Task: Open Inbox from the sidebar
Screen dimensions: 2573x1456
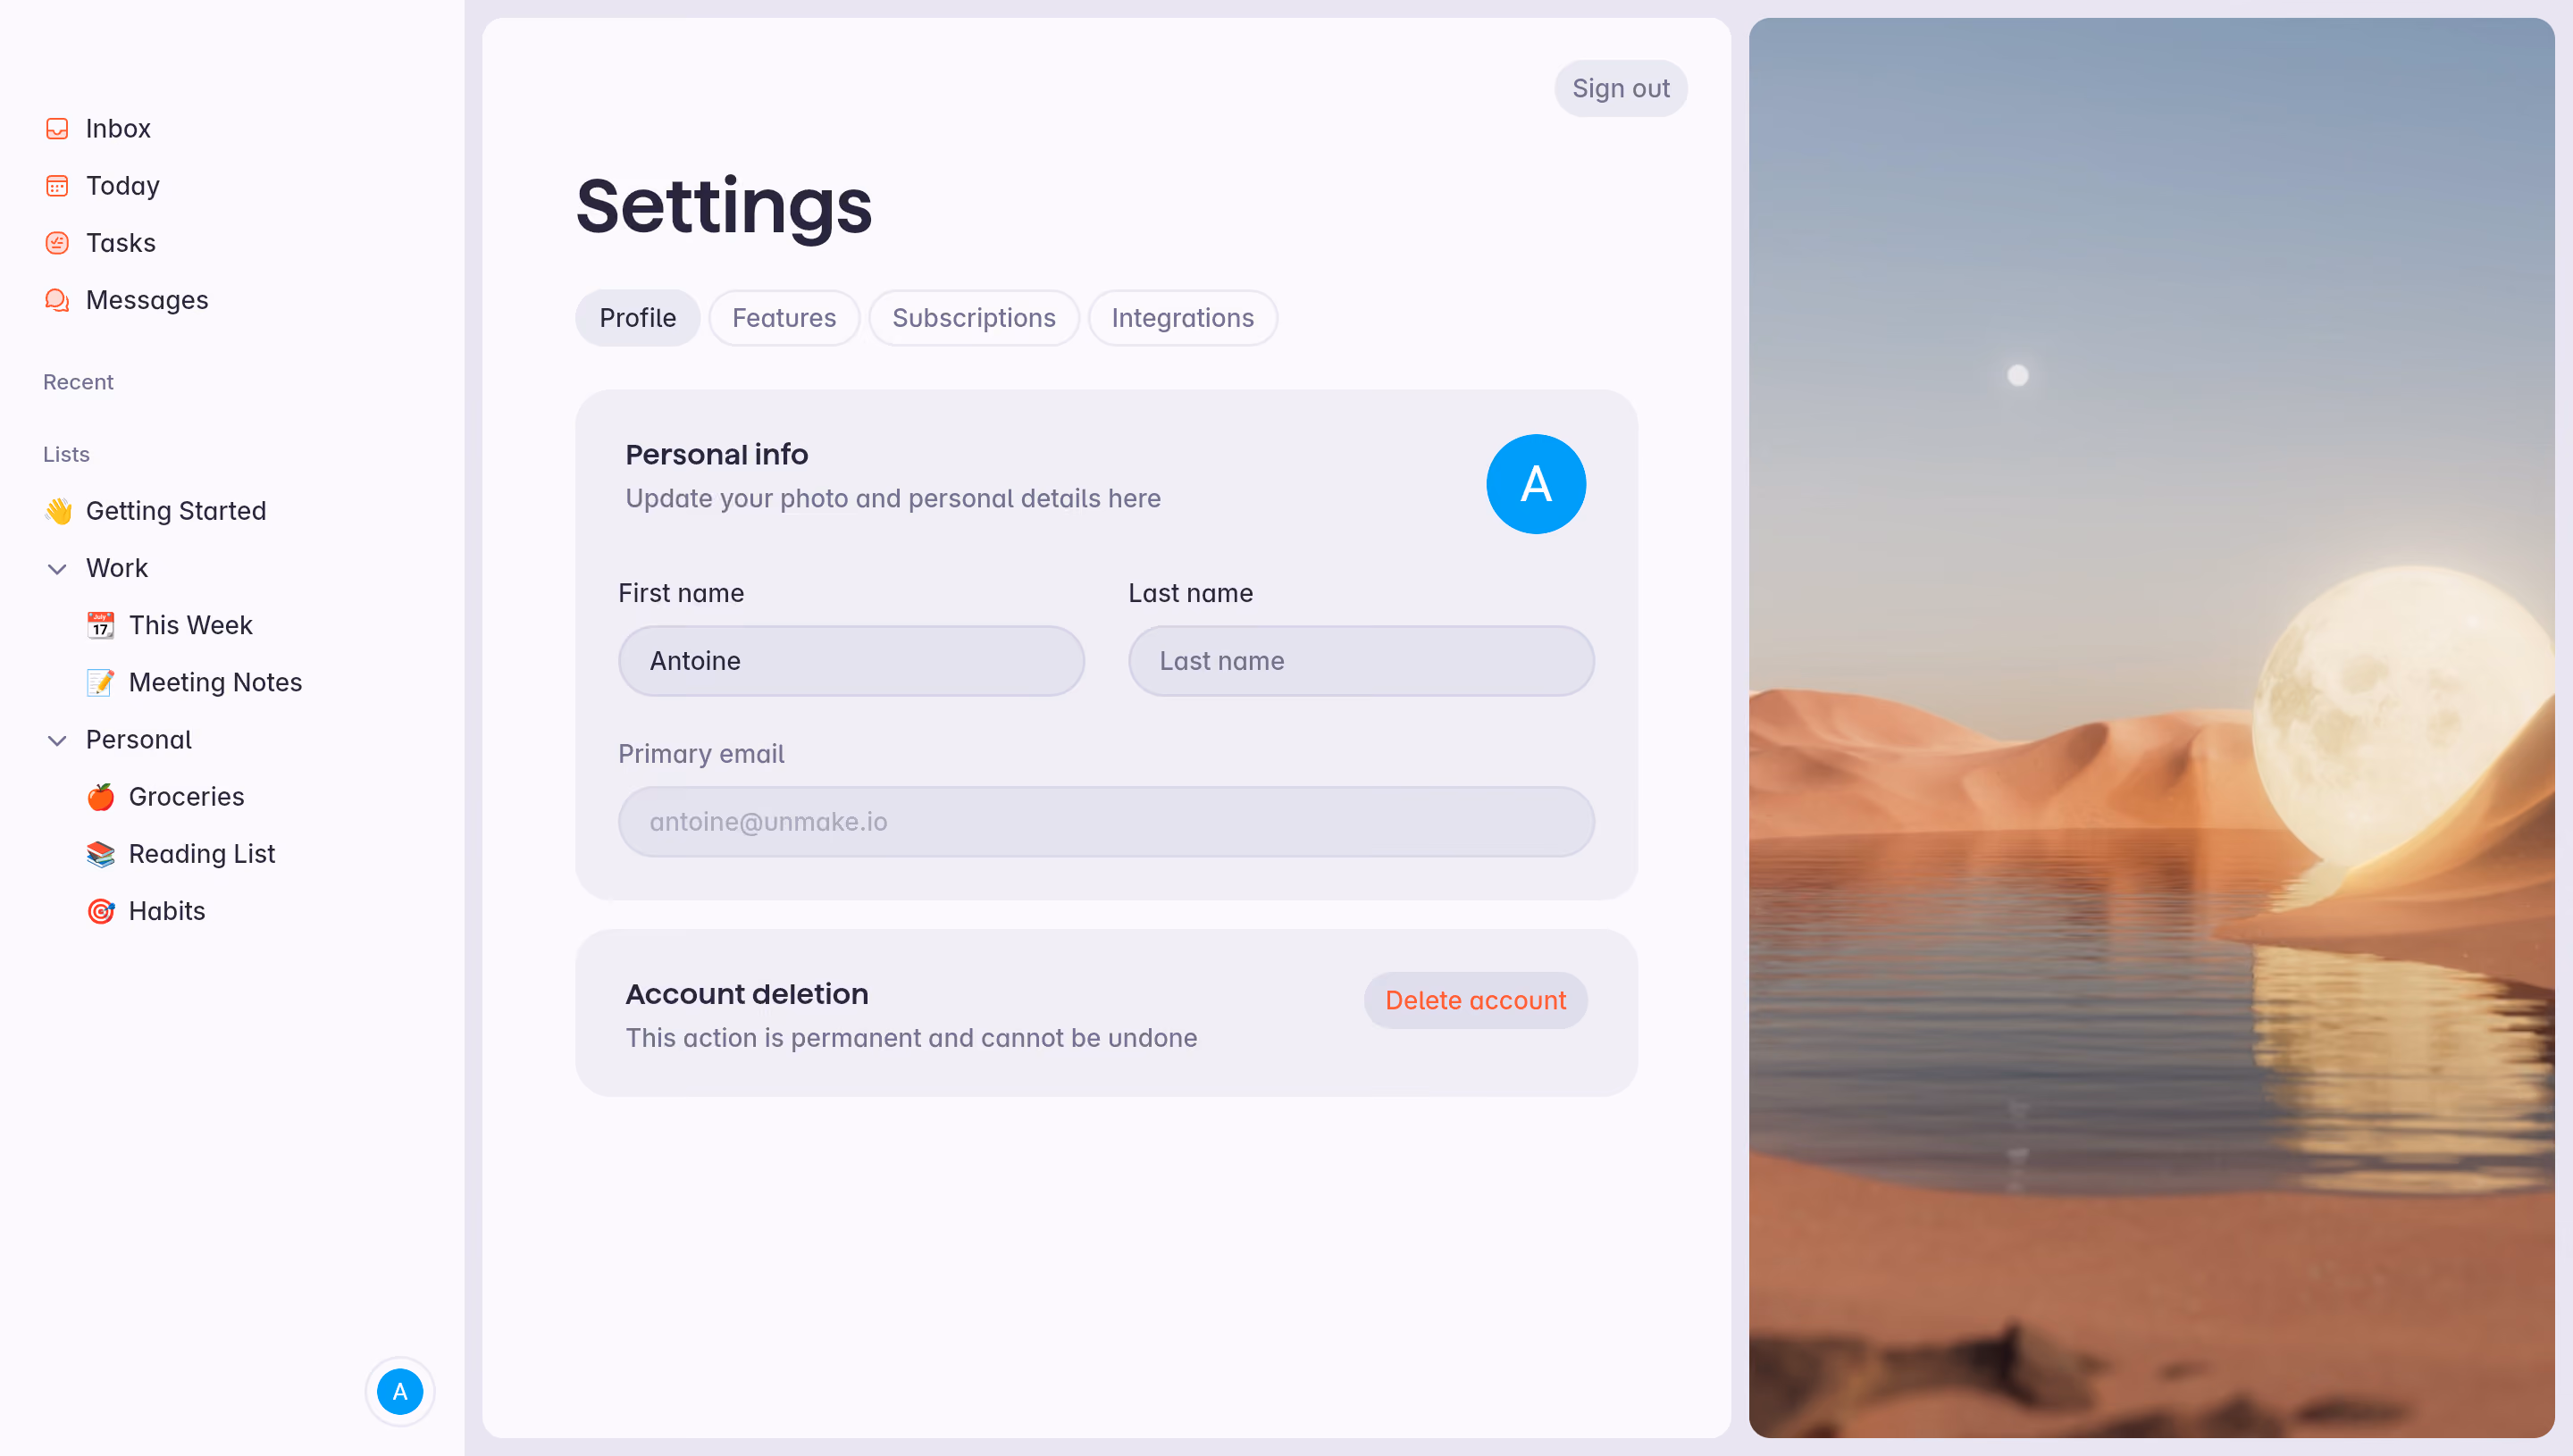Action: pos(118,129)
